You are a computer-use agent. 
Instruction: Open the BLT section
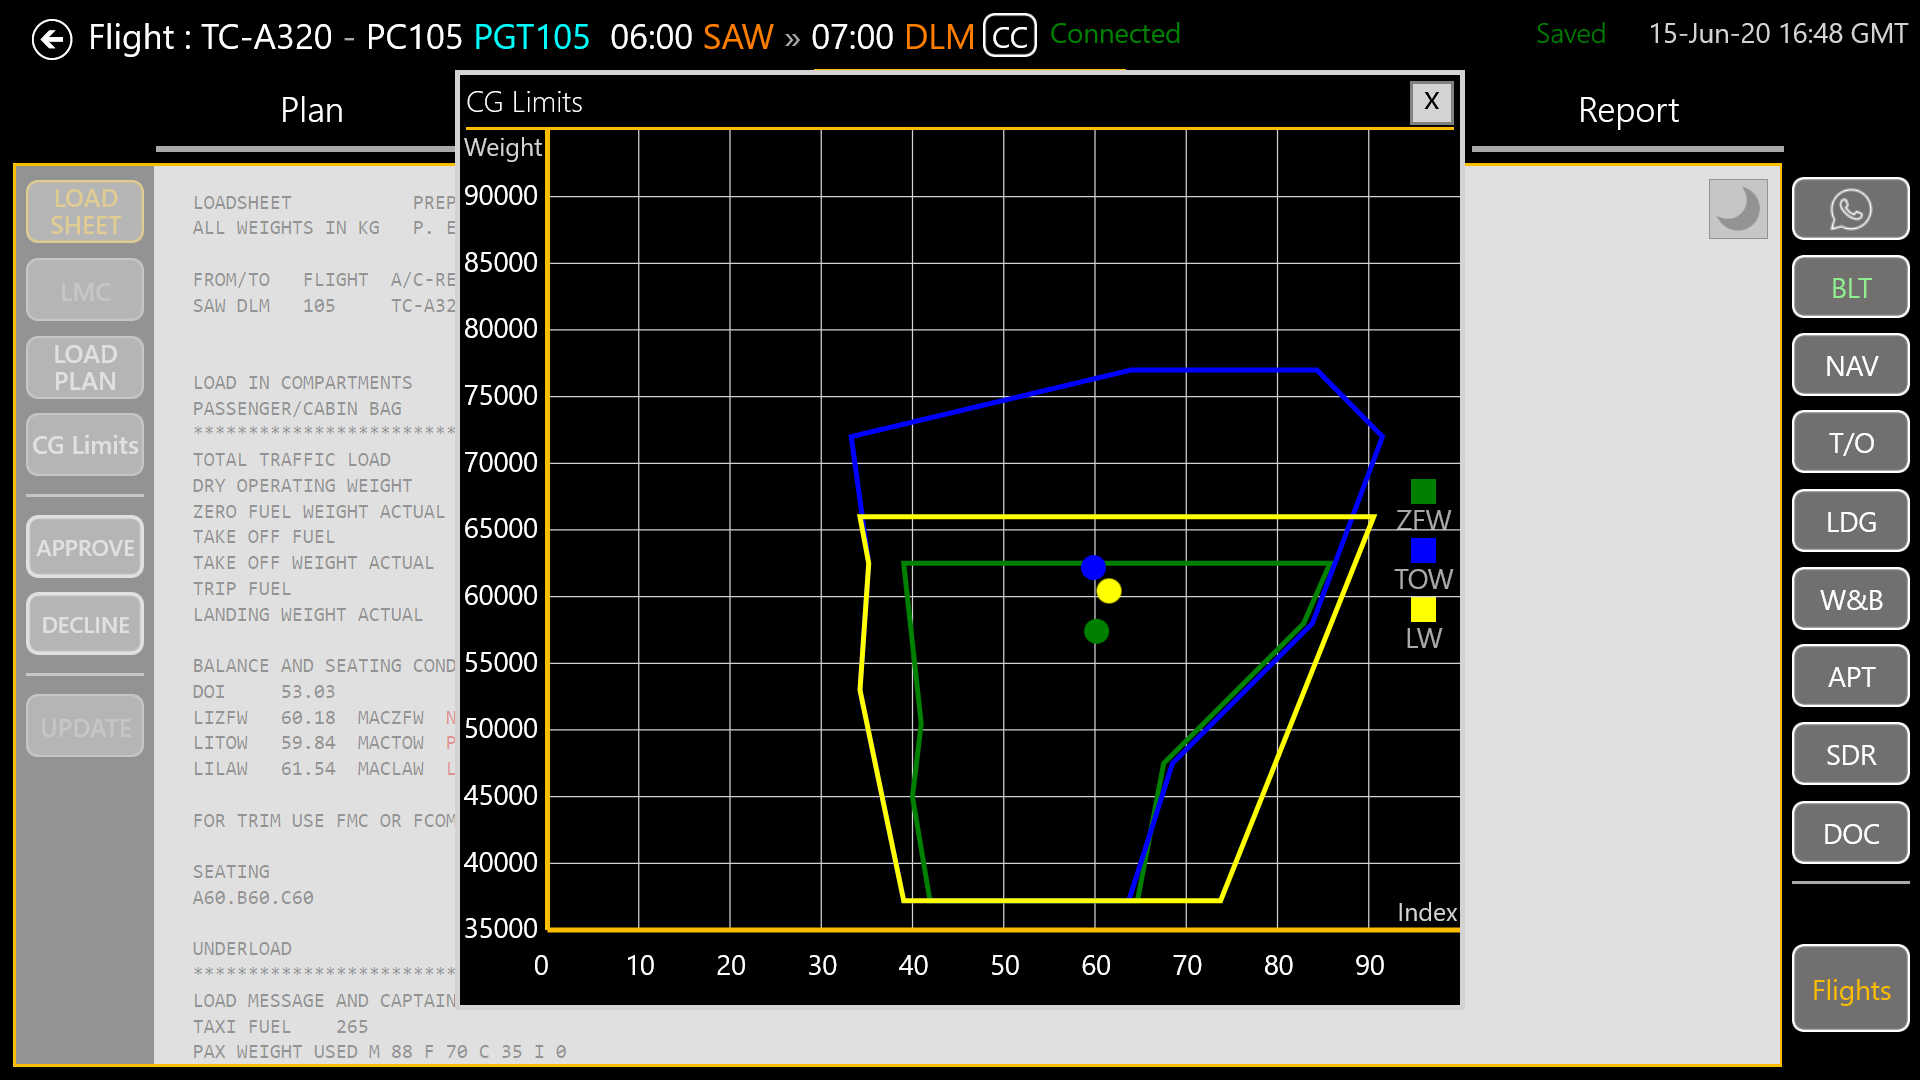pos(1850,288)
